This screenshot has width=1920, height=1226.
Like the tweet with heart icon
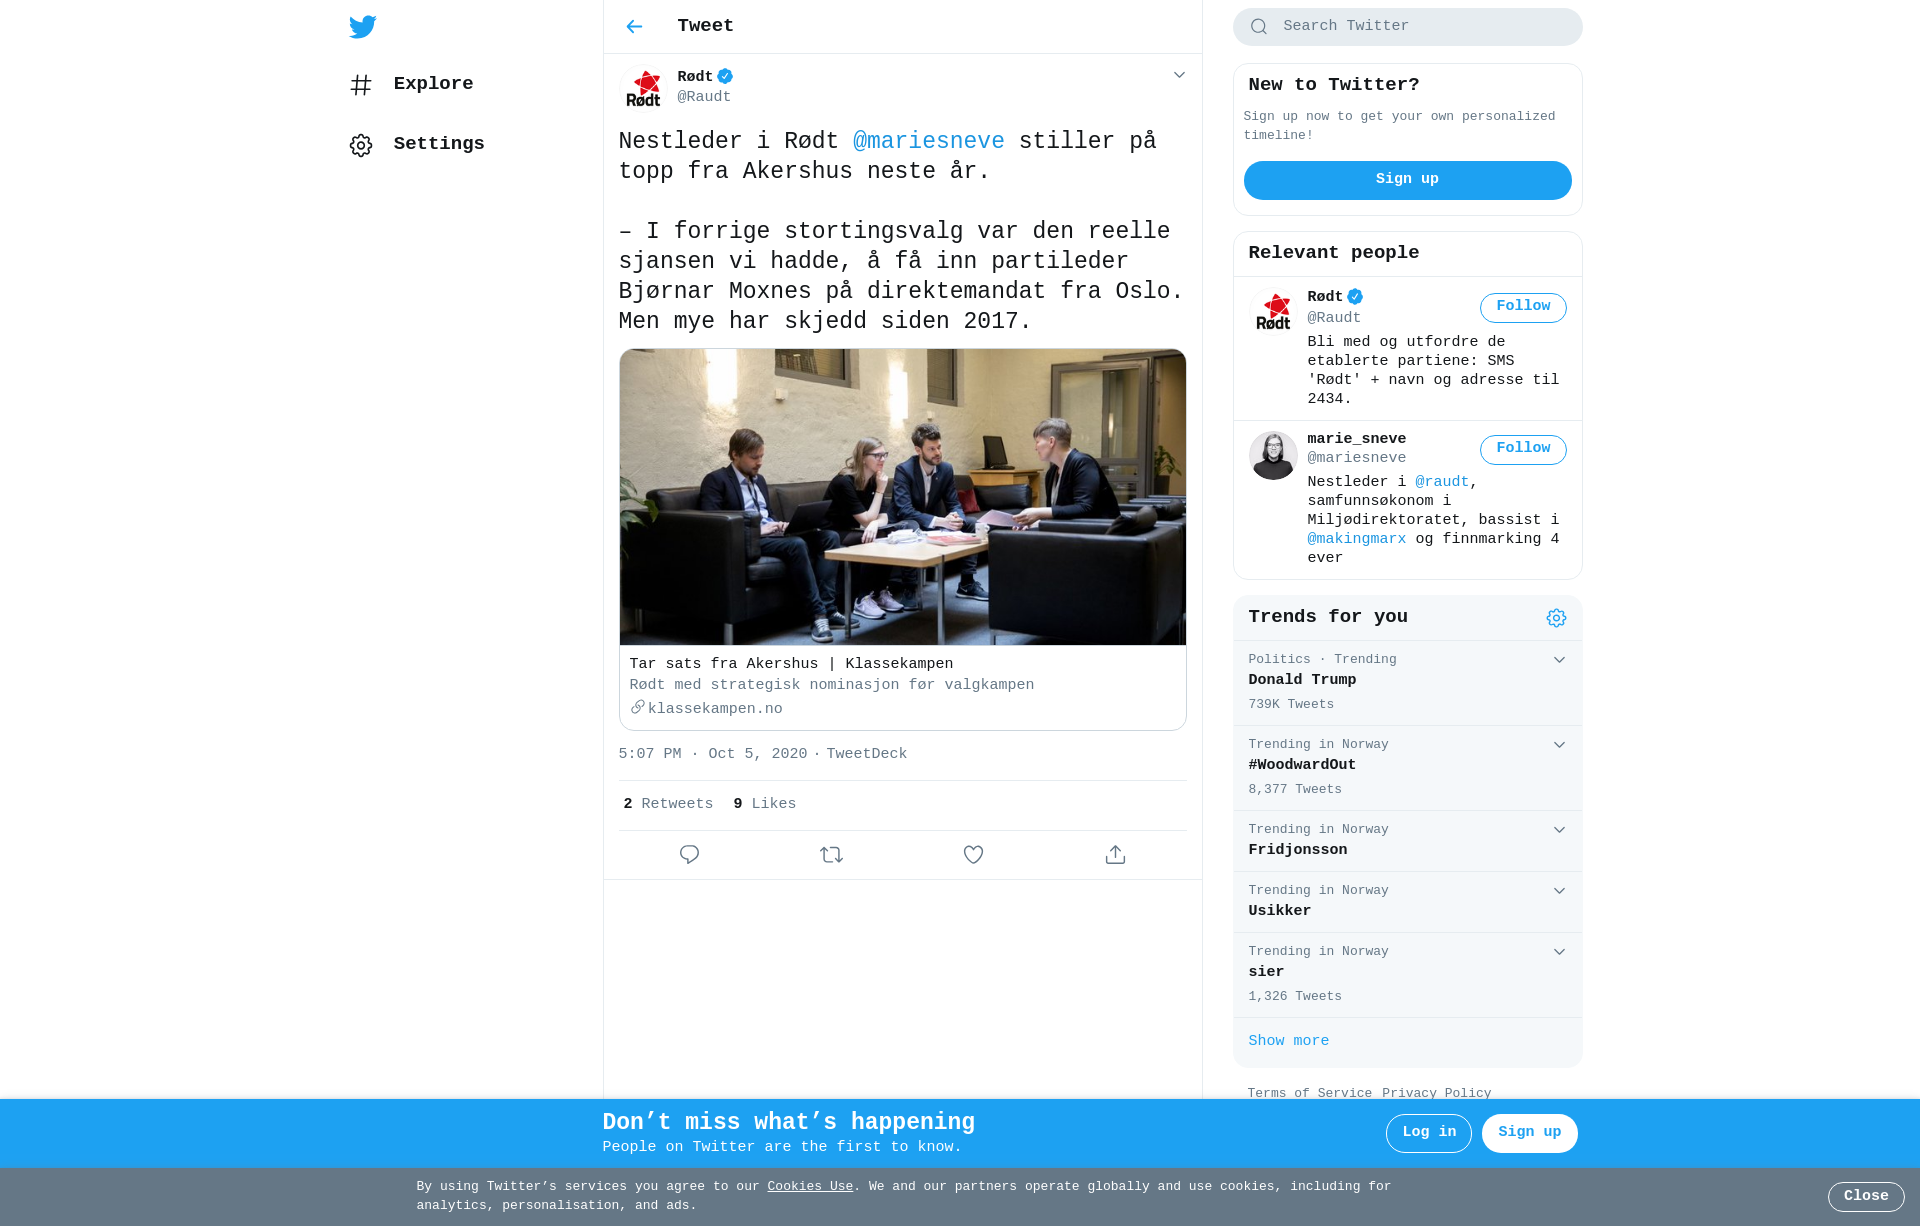click(x=973, y=855)
